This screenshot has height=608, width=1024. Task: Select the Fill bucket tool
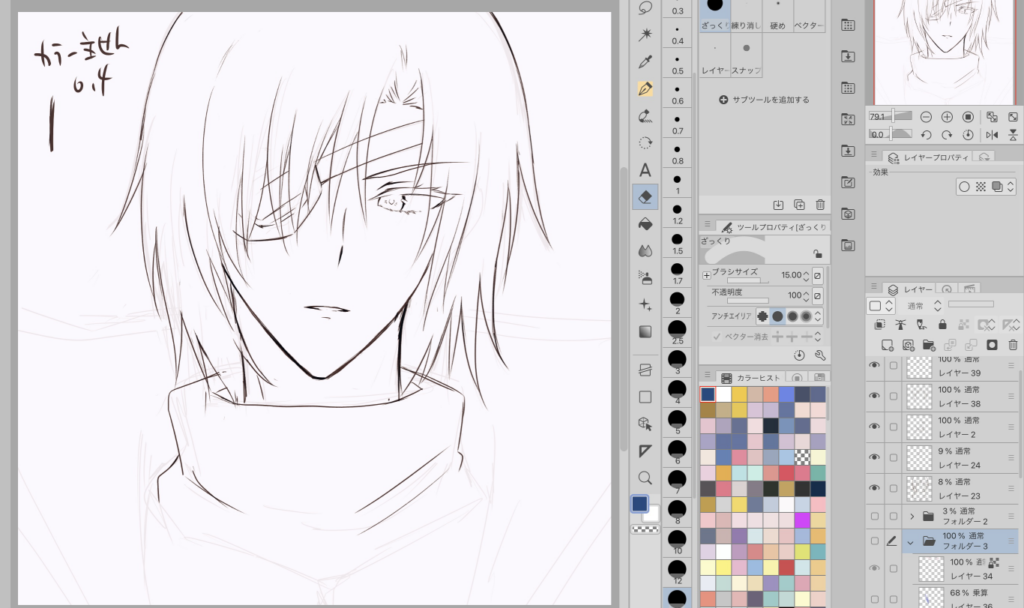(645, 224)
